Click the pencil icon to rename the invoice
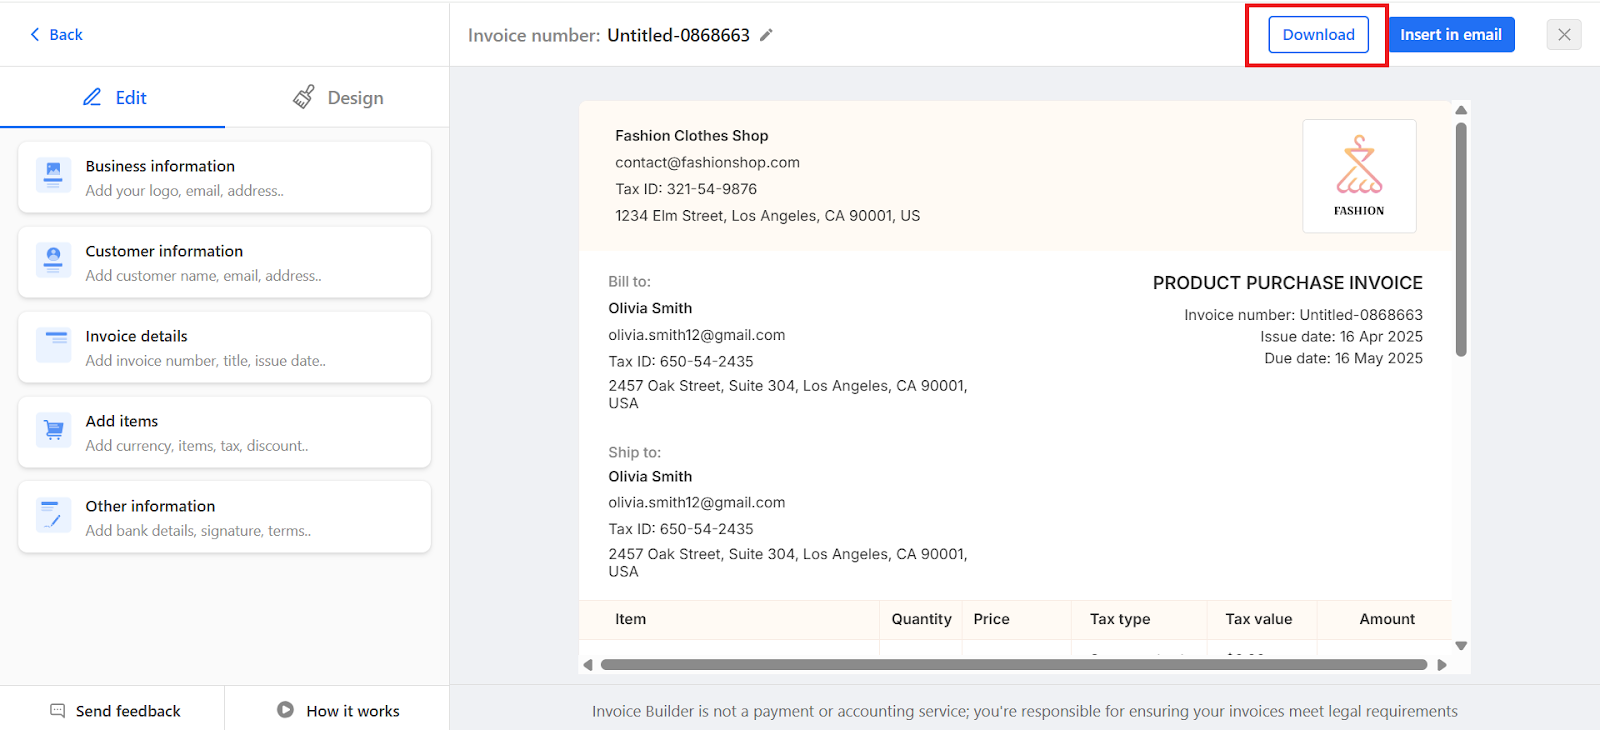1600x730 pixels. [766, 34]
